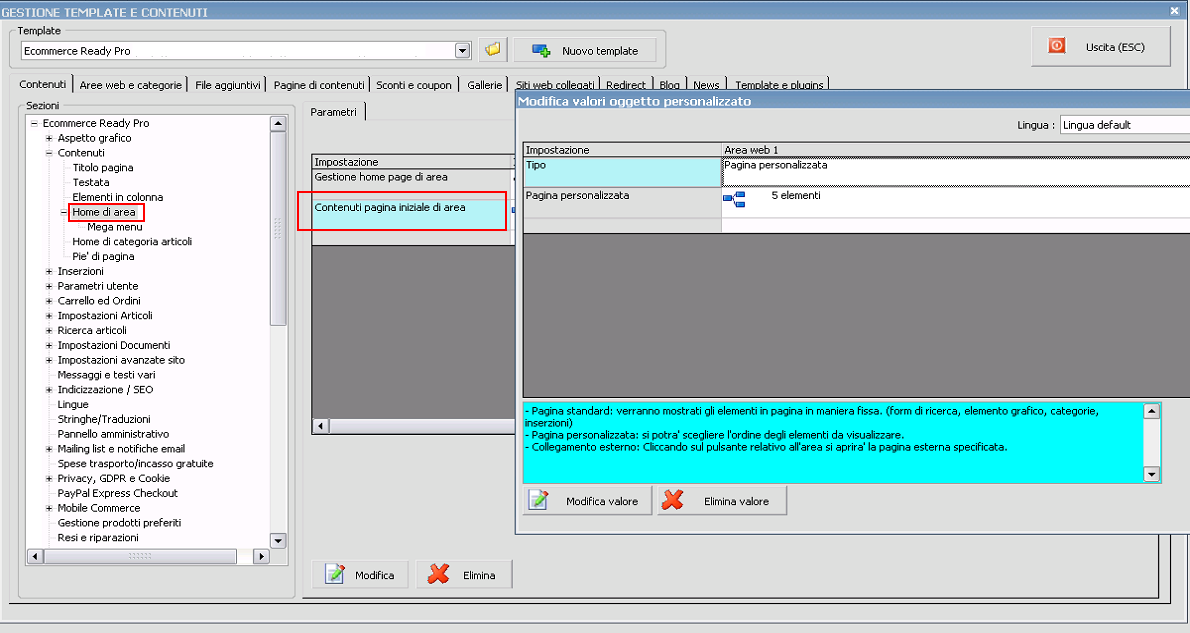This screenshot has width=1190, height=633.
Task: Click the Elimina button label
Action: pyautogui.click(x=479, y=575)
